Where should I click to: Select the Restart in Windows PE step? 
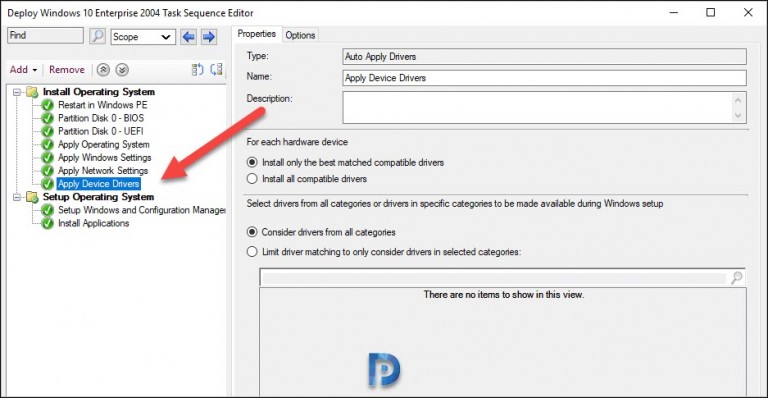[102, 105]
